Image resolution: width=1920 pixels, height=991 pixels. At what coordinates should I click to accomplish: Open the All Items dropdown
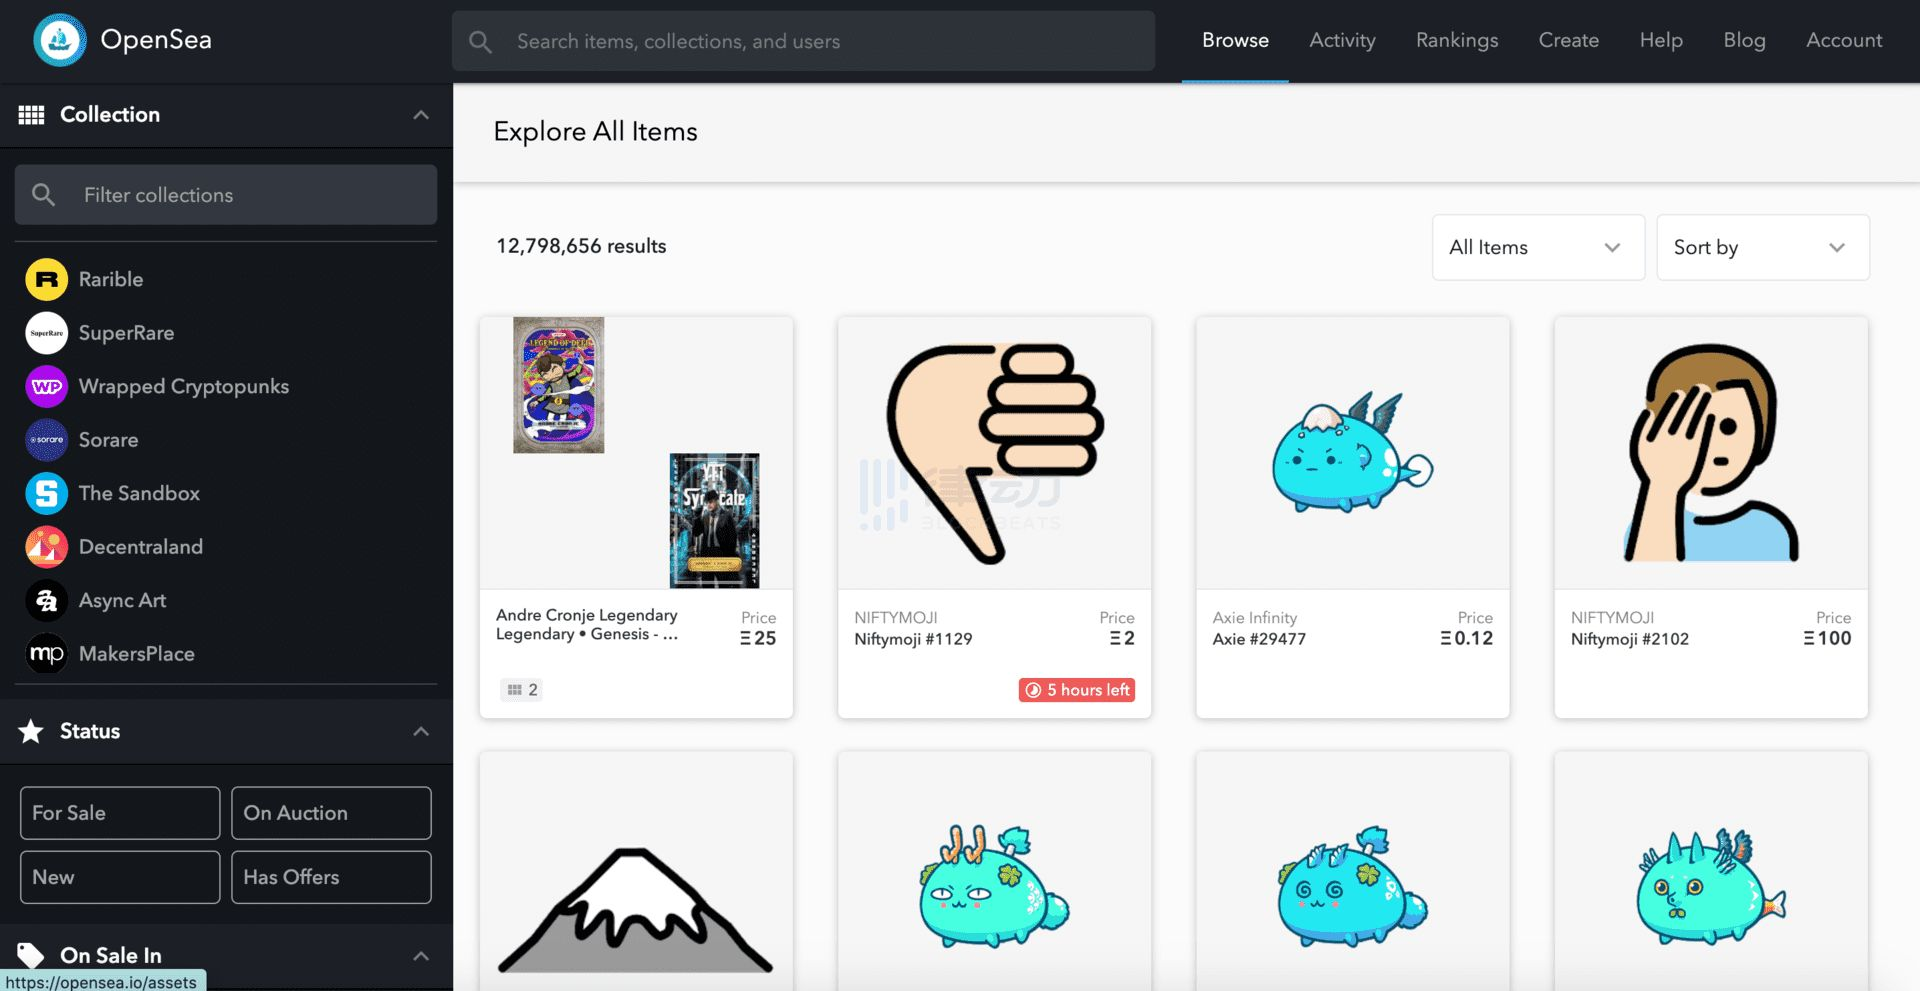[x=1538, y=247]
